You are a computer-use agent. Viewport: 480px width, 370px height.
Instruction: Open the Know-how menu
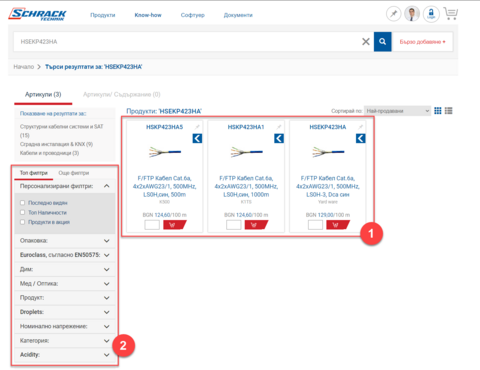[x=148, y=15]
